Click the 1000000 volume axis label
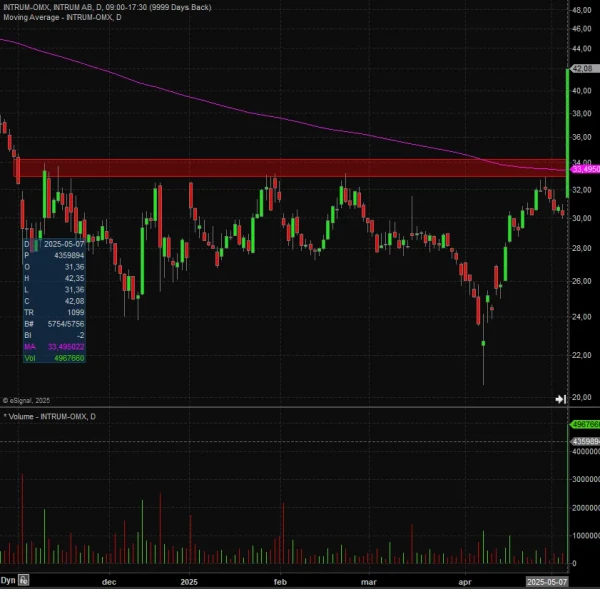 point(586,536)
